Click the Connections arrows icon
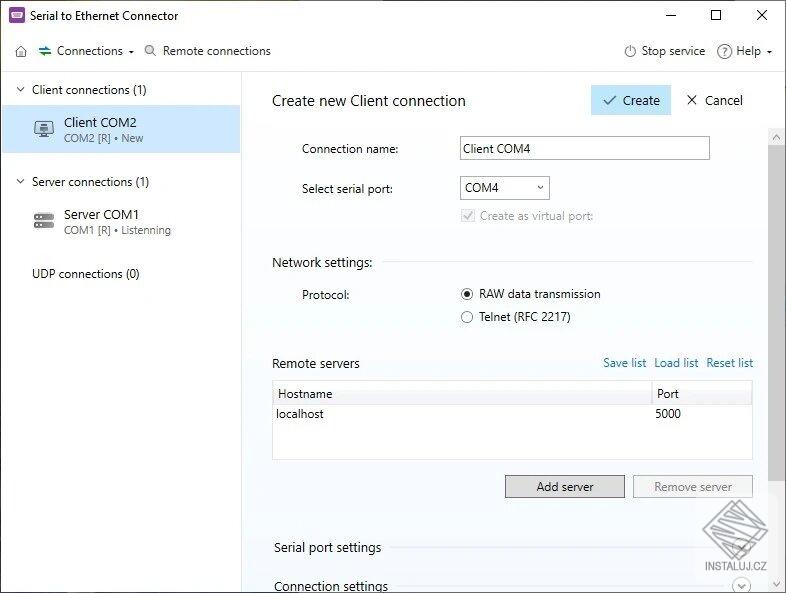 (x=45, y=51)
